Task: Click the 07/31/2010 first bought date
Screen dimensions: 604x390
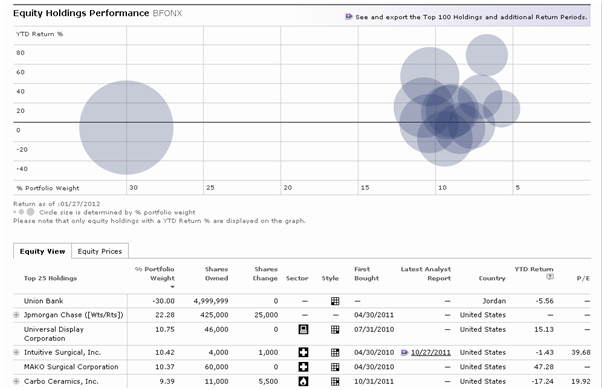Action: (x=374, y=329)
